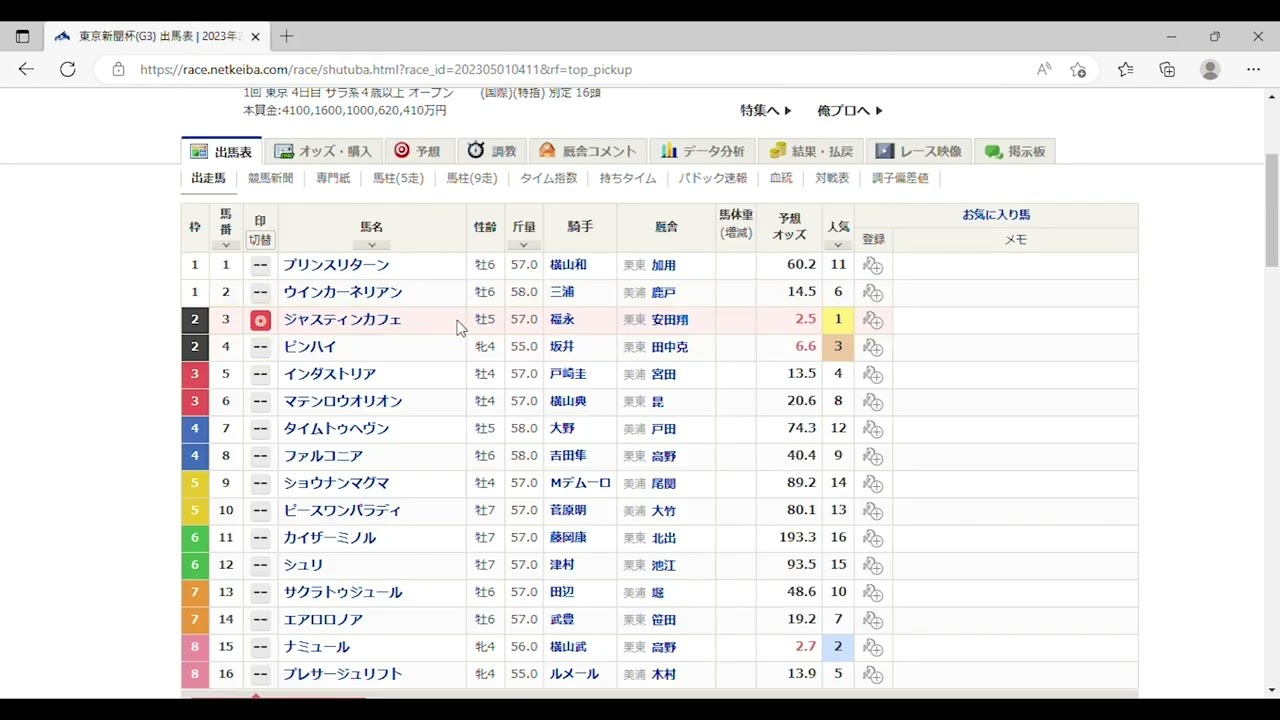Viewport: 1280px width, 720px height.
Task: Set mark for インダストリア
Action: coord(260,374)
